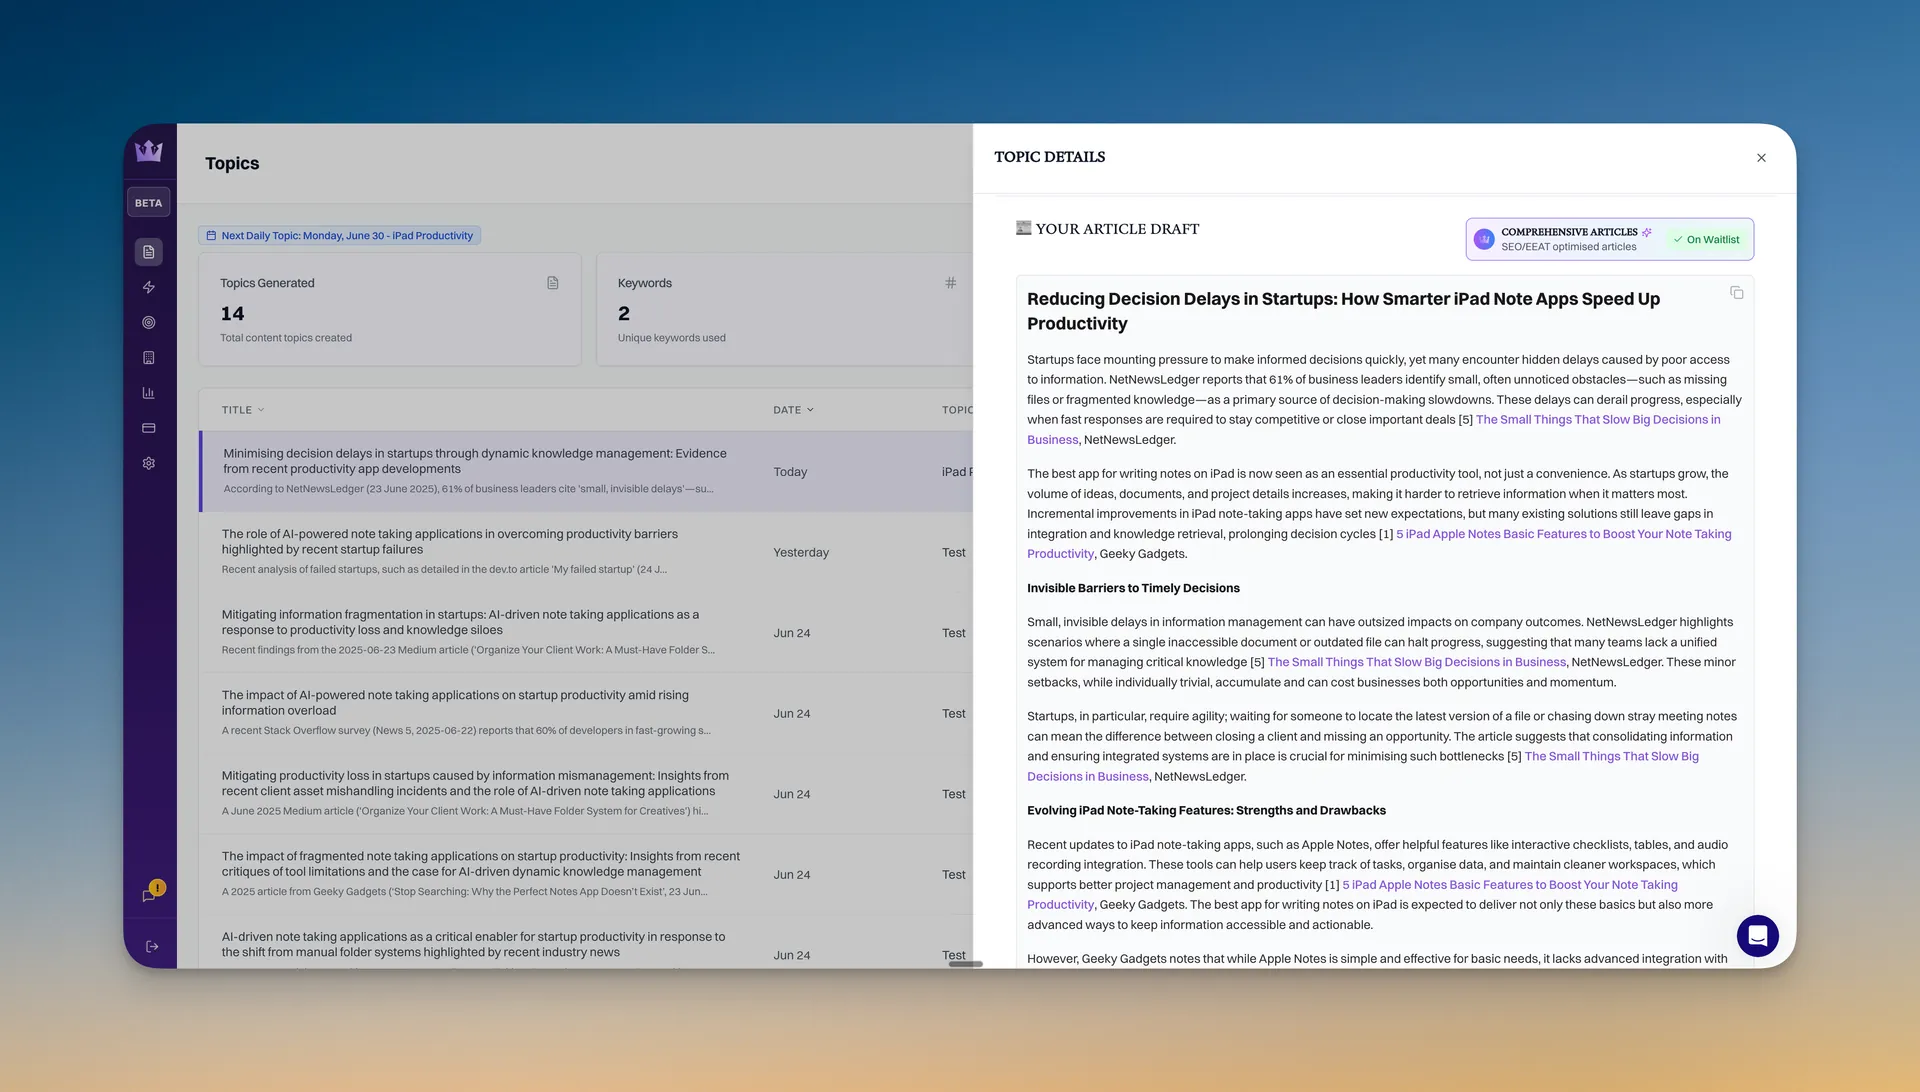Image resolution: width=1920 pixels, height=1092 pixels.
Task: Open 'The Small Things That Slow Big Decisions' link
Action: tap(1597, 420)
